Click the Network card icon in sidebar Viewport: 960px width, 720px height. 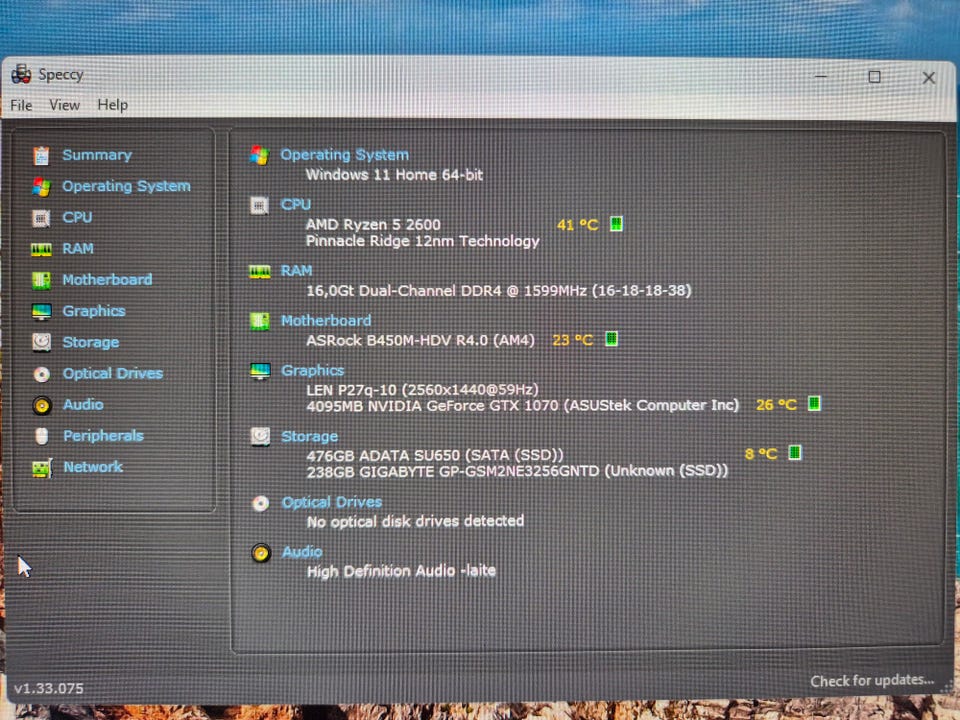(x=41, y=468)
